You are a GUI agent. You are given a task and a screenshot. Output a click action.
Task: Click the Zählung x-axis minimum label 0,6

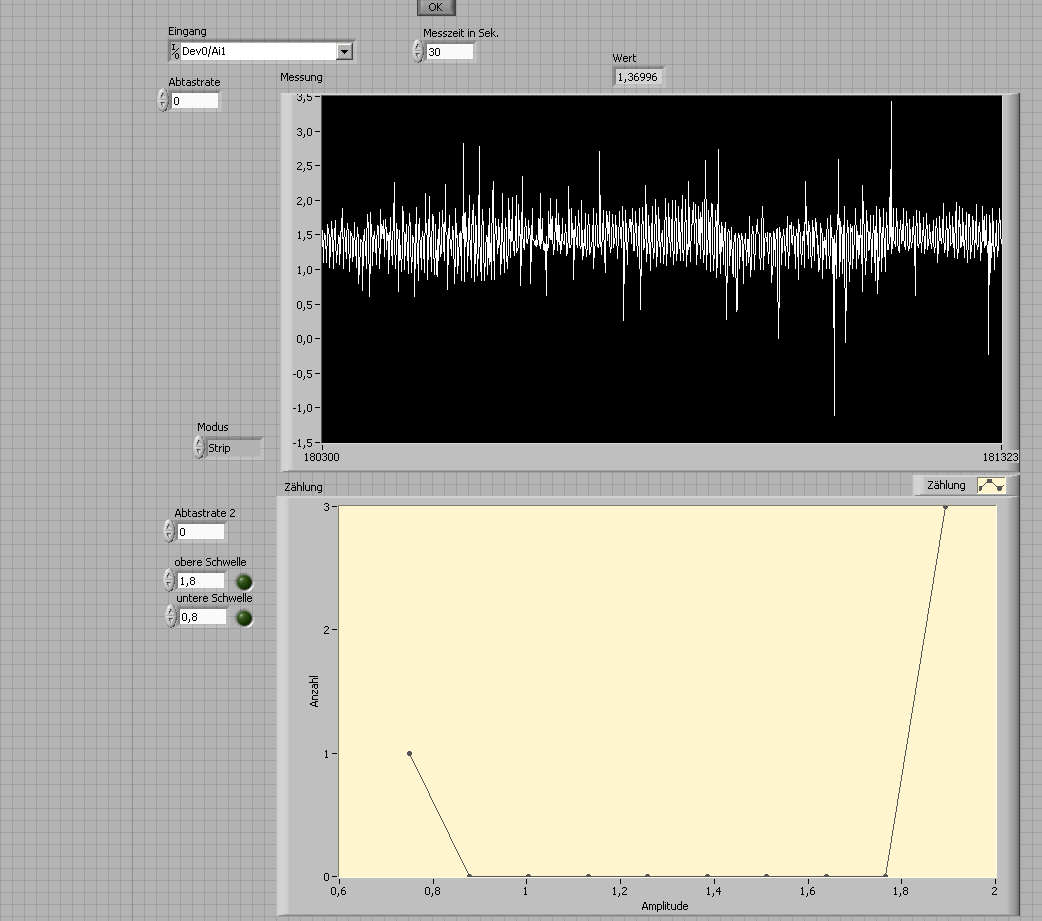(338, 891)
